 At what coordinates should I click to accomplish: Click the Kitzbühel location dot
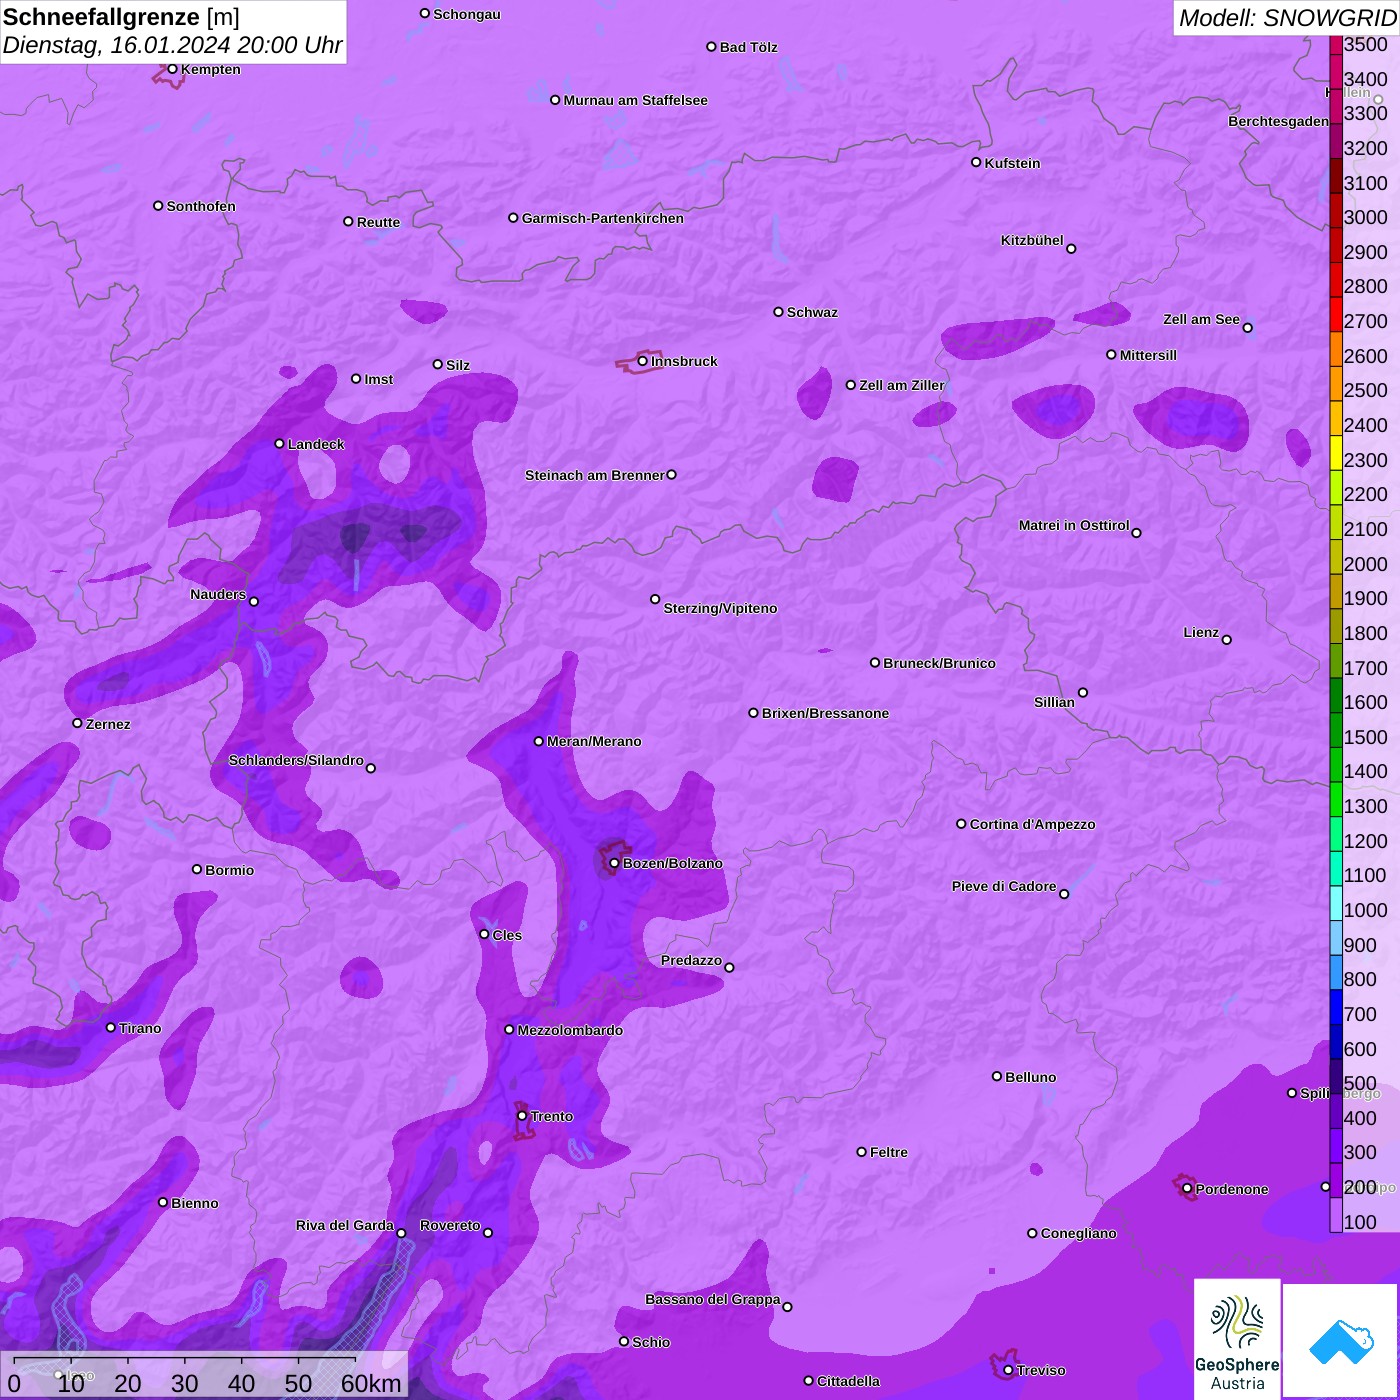point(1071,249)
